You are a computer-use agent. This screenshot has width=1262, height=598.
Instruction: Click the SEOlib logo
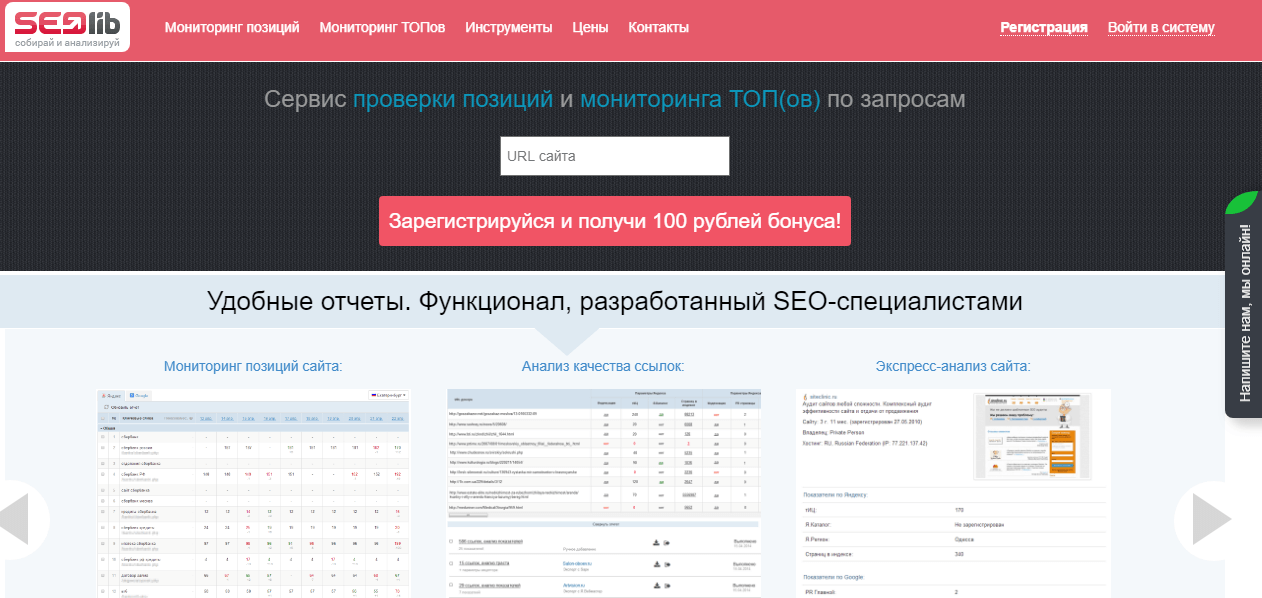click(x=67, y=27)
